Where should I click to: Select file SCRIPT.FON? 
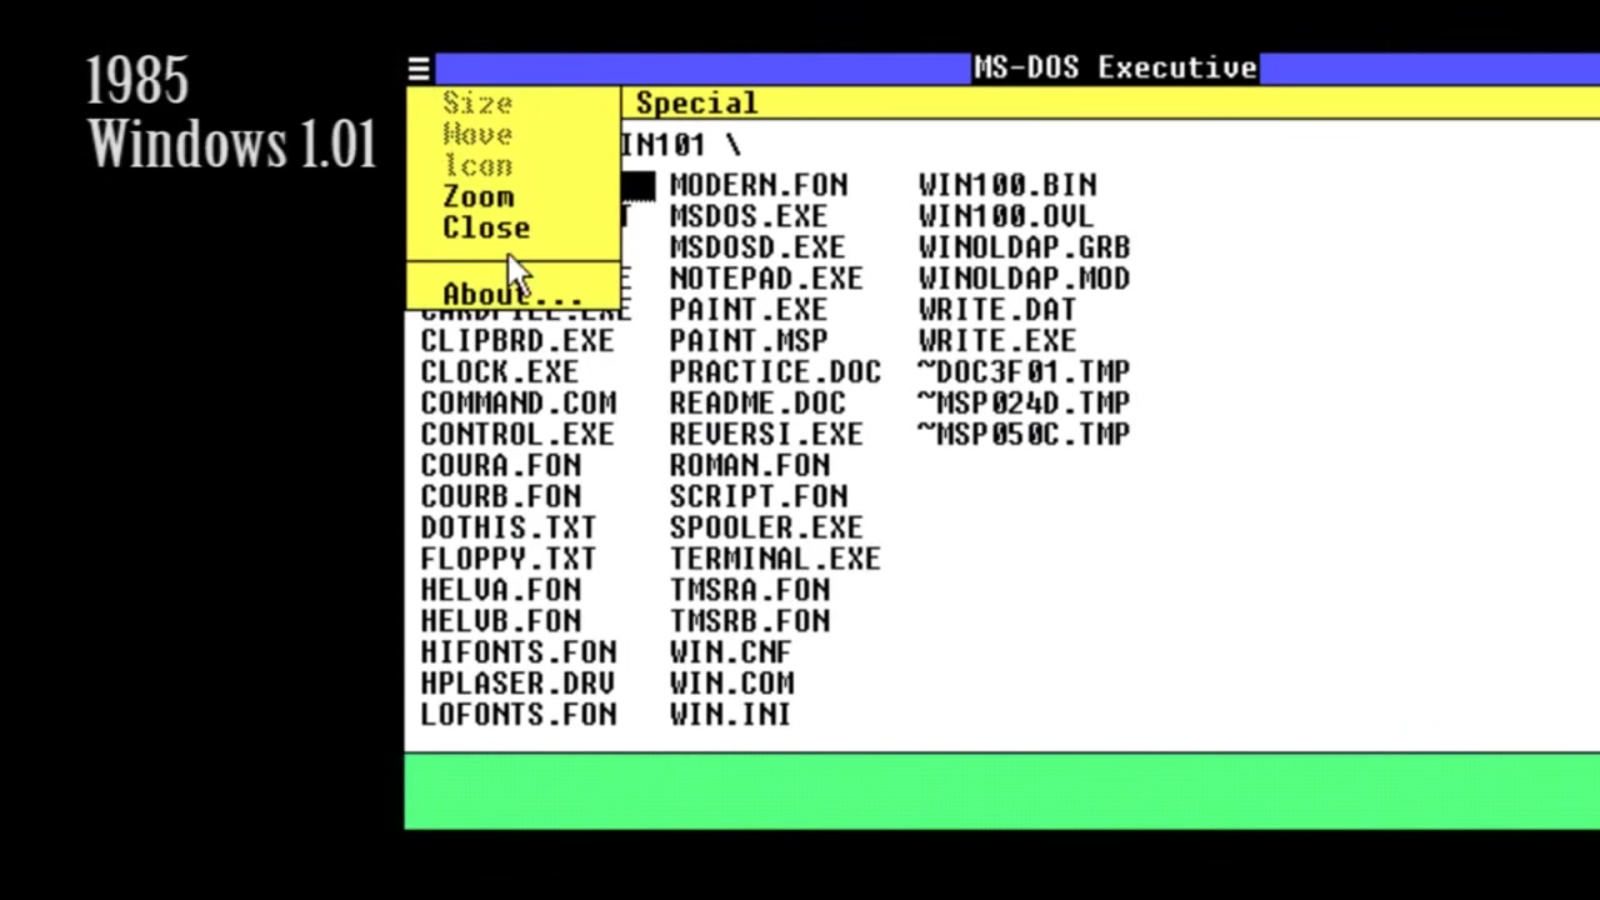click(759, 496)
